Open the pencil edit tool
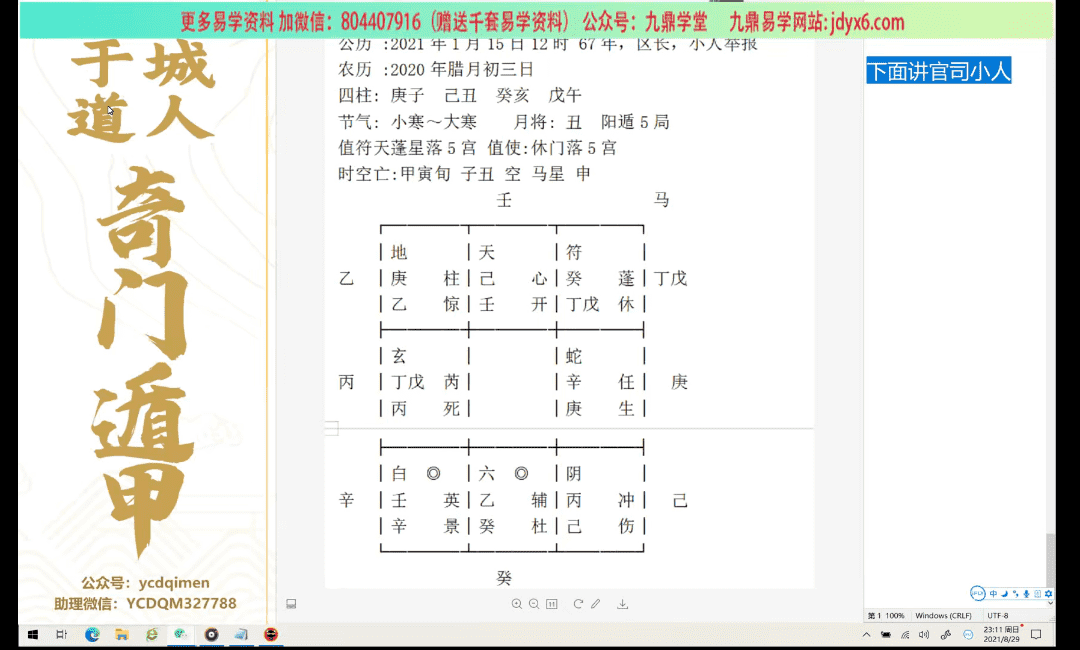Screen dimensions: 1080x650 (596, 604)
